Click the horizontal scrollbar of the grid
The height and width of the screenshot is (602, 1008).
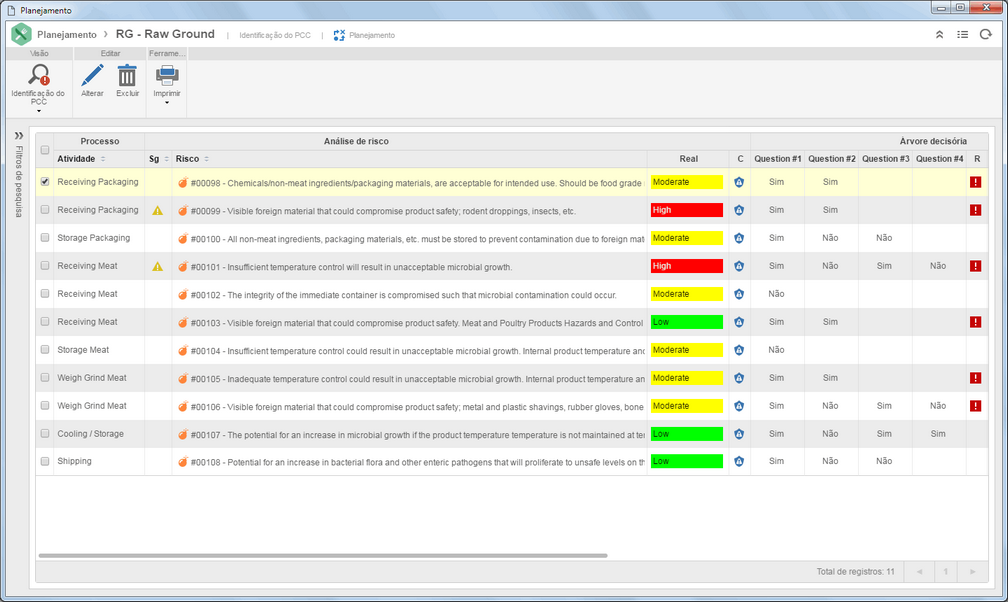(x=323, y=555)
